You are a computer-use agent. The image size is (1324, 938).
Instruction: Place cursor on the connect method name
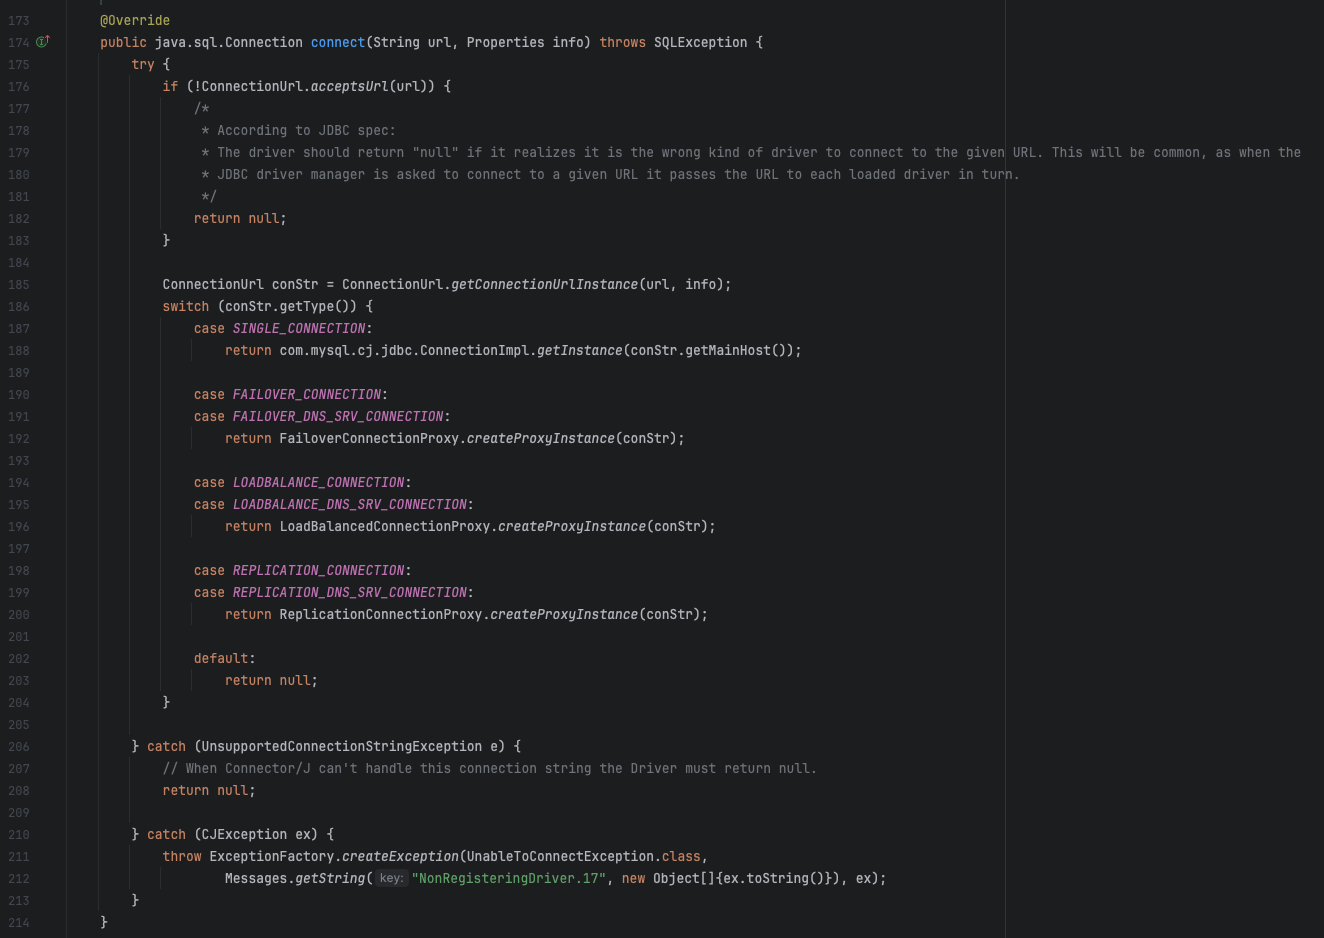click(x=337, y=42)
